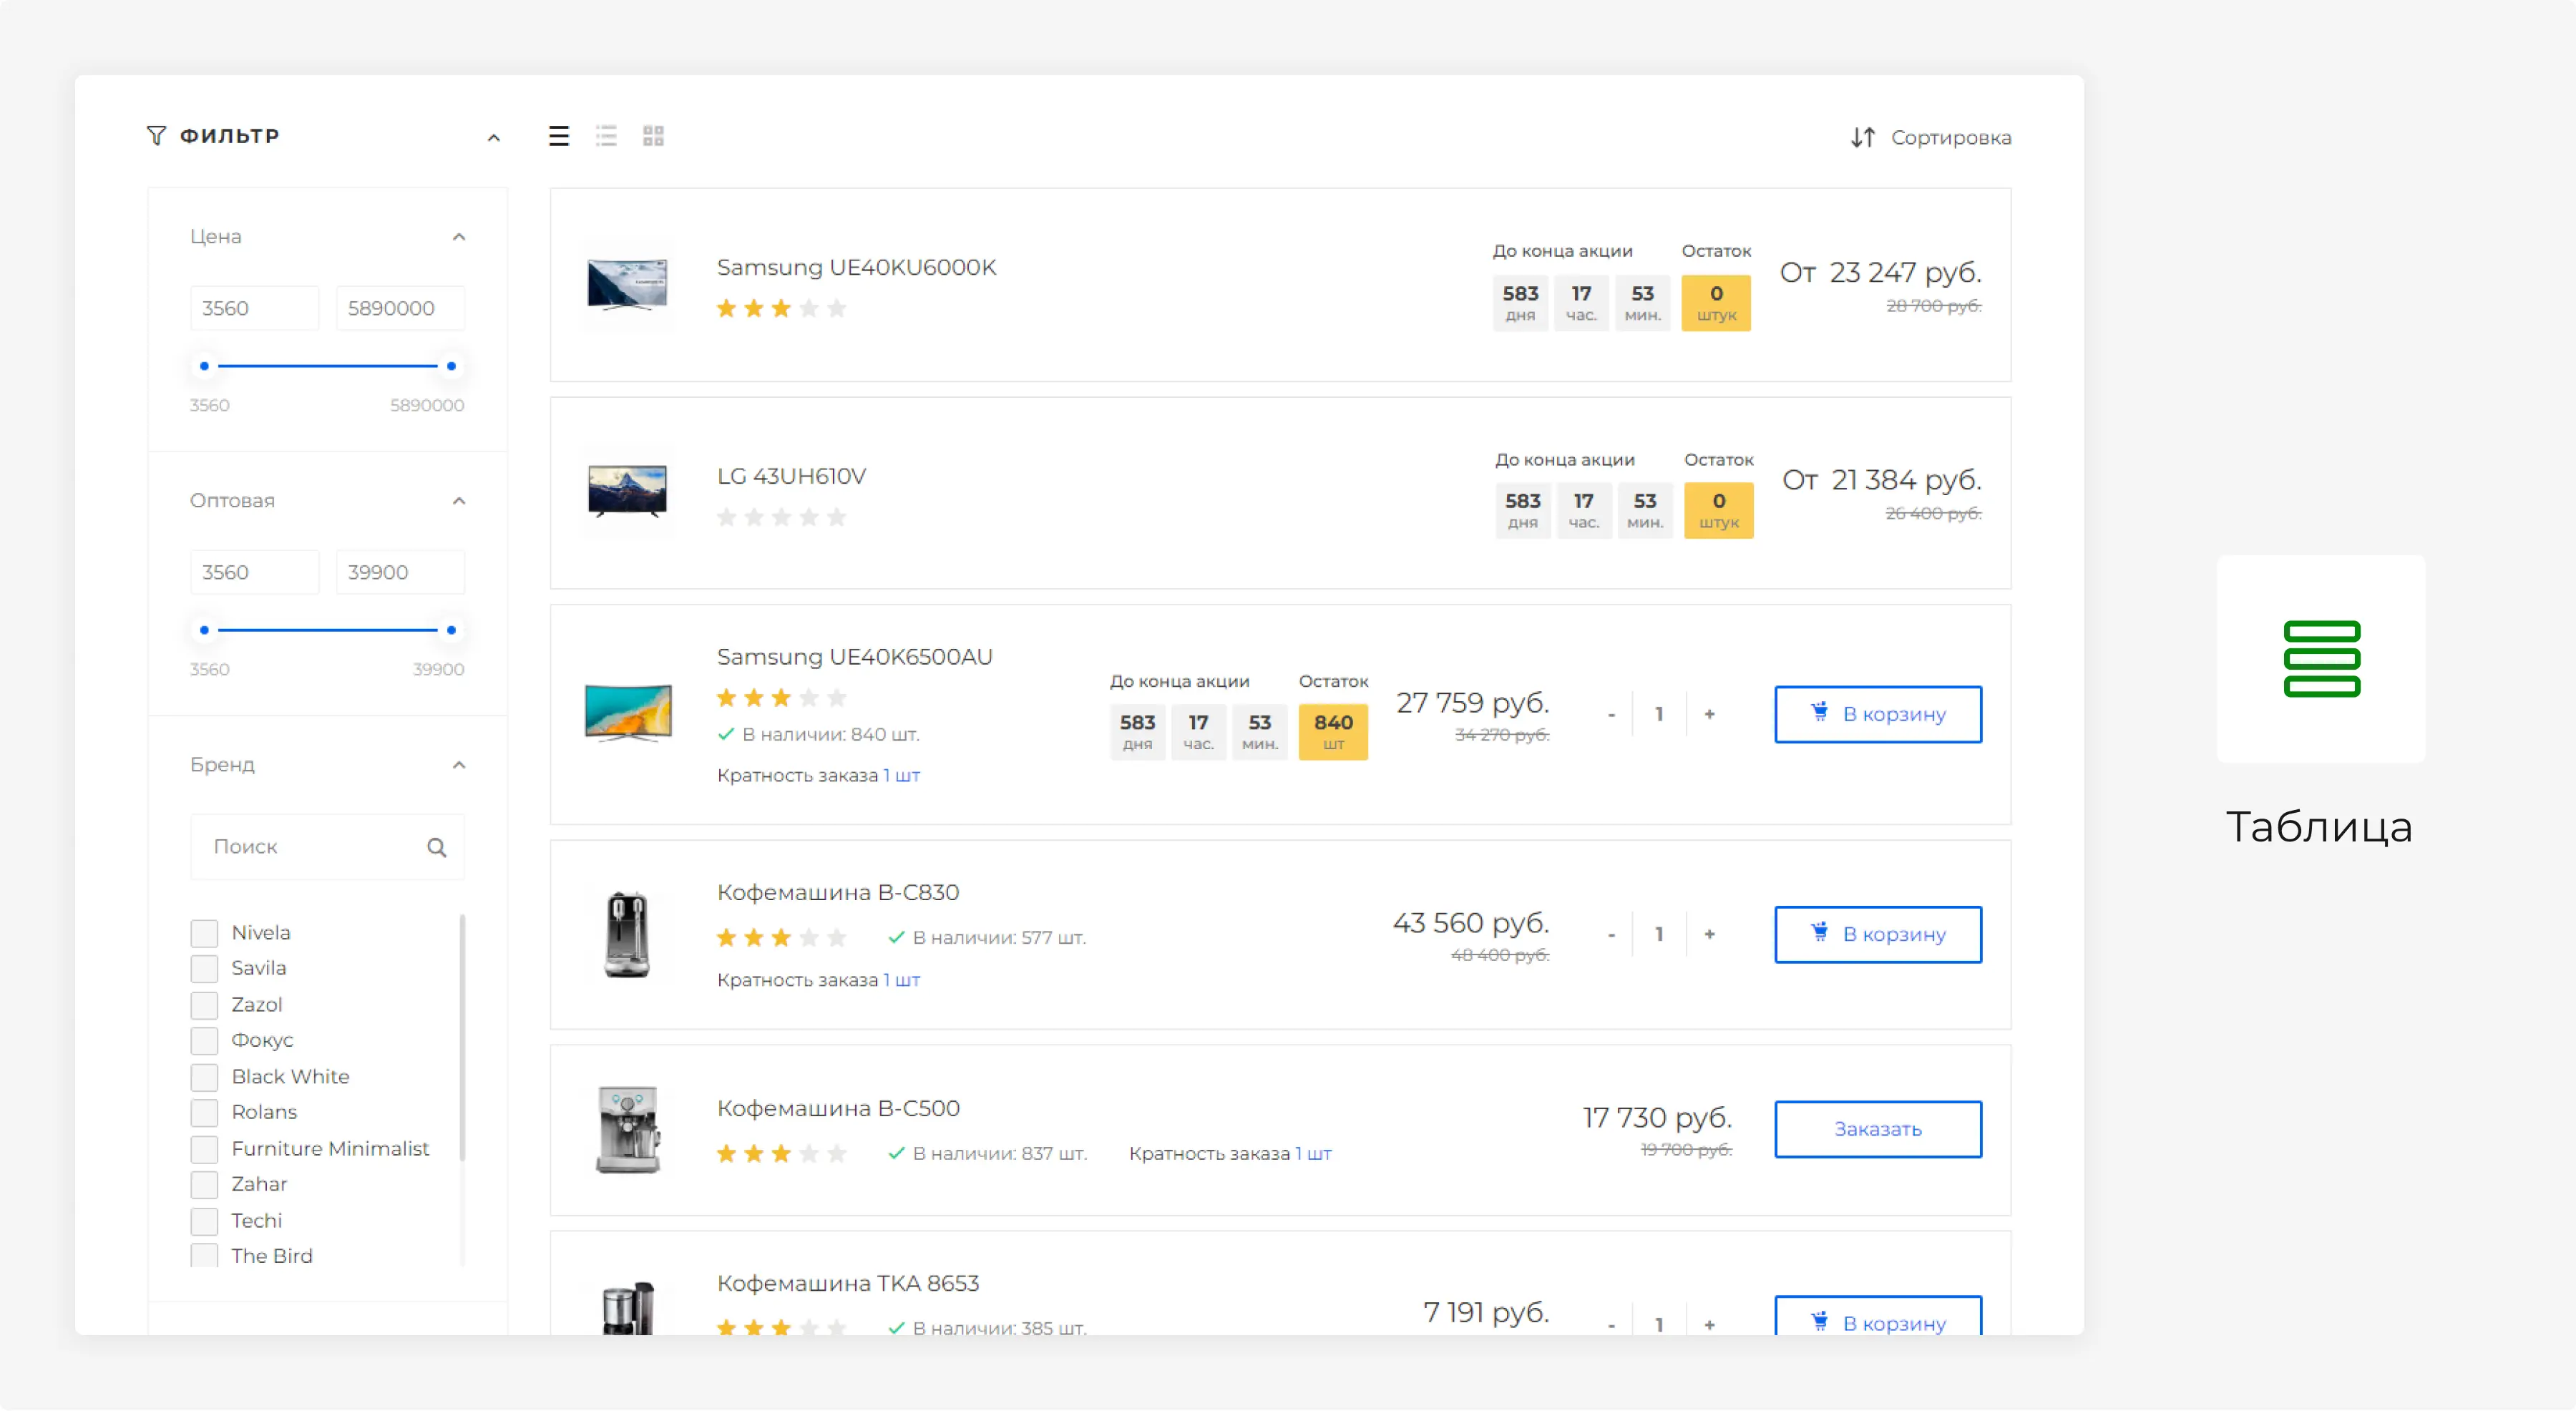This screenshot has height=1411, width=2576.
Task: Collapse the Бренд filter section
Action: pos(459,765)
